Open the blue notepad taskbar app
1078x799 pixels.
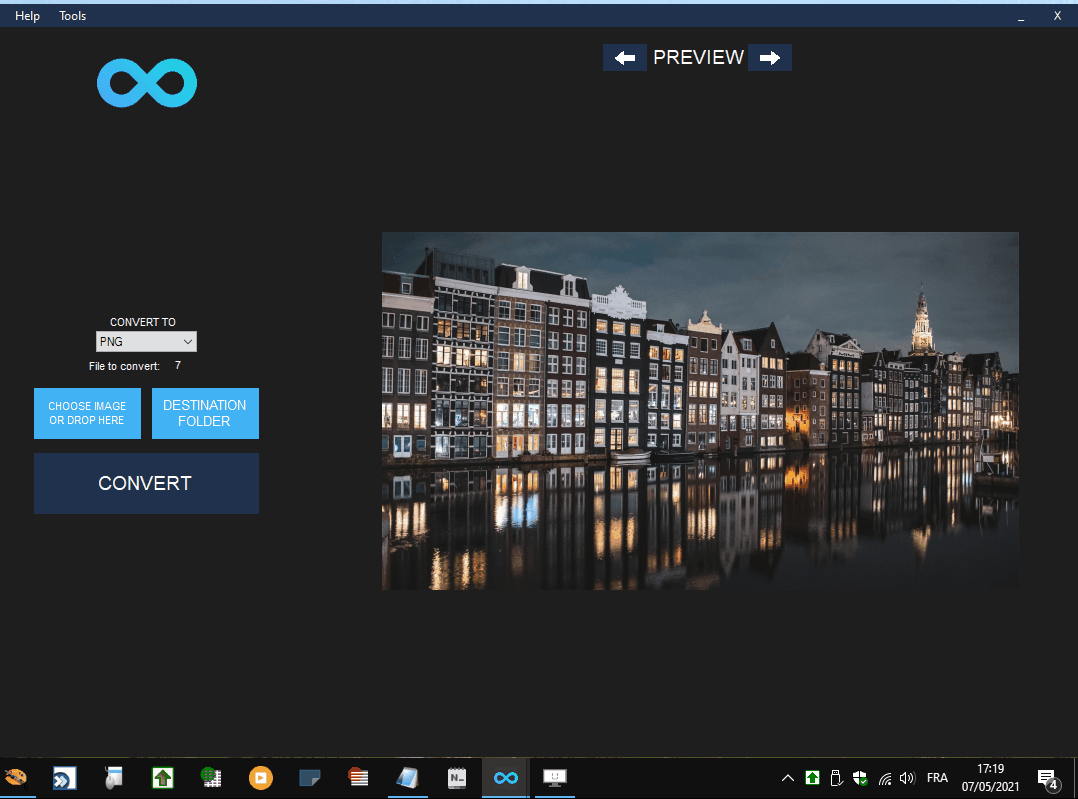408,778
